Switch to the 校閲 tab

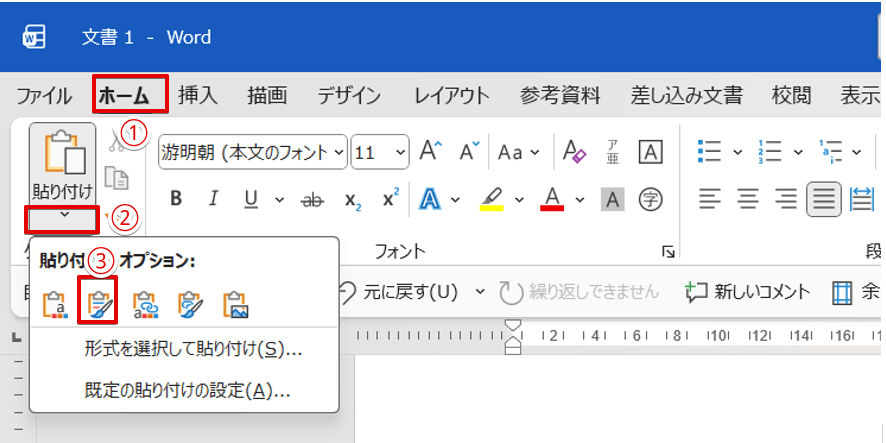coord(792,96)
